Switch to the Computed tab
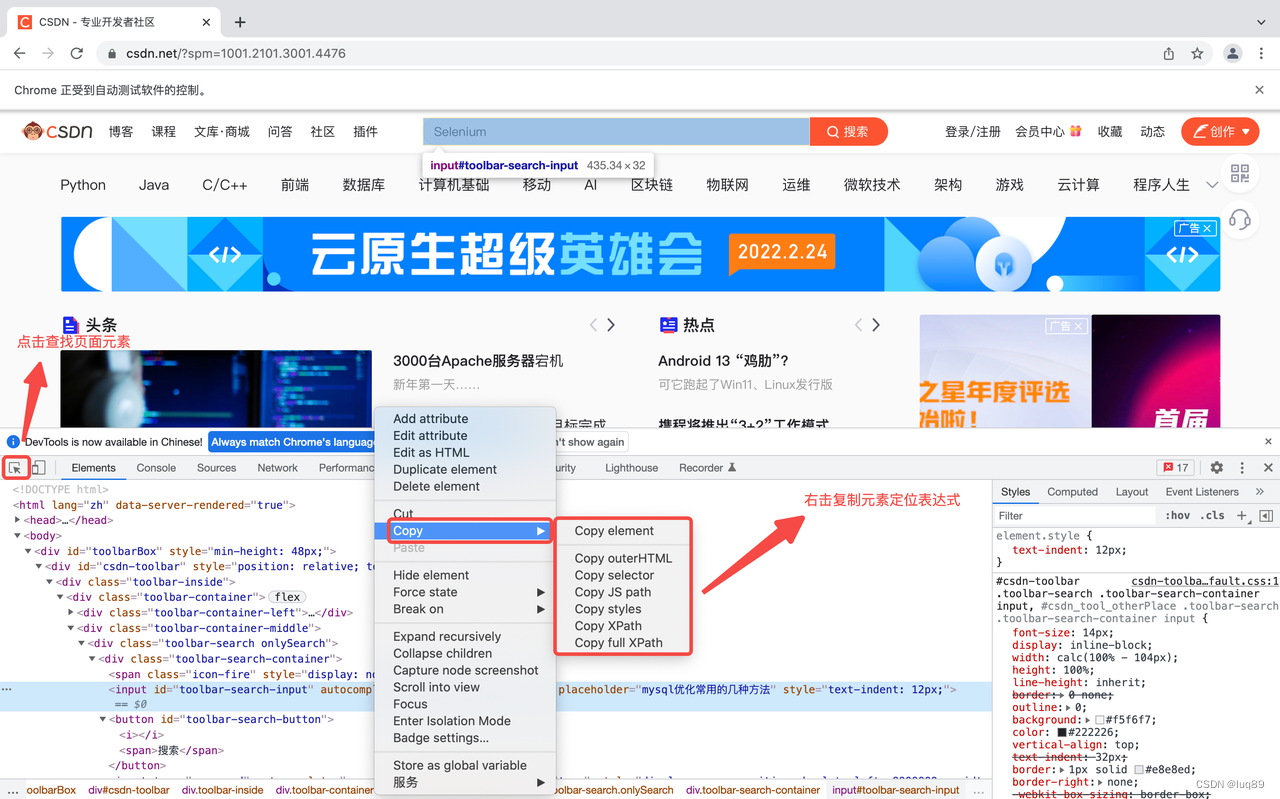 point(1072,491)
